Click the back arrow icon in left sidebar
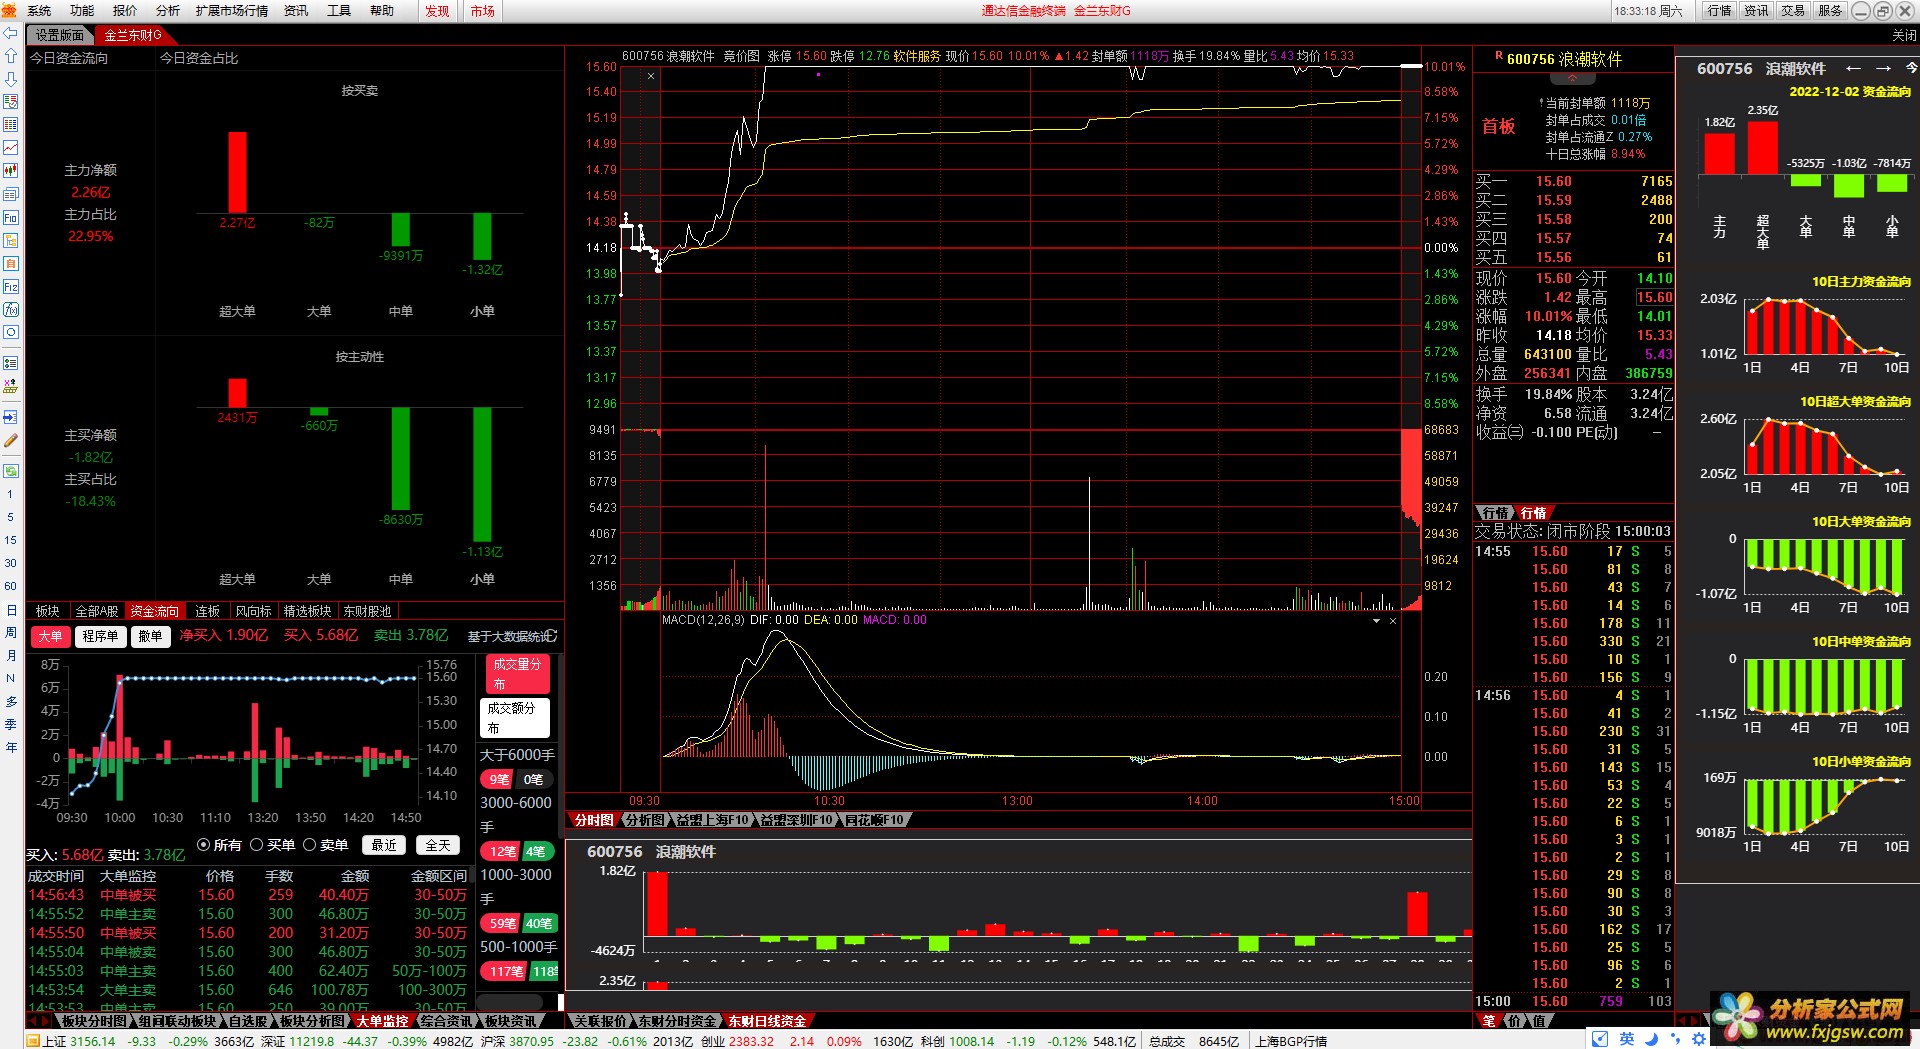 pyautogui.click(x=11, y=32)
